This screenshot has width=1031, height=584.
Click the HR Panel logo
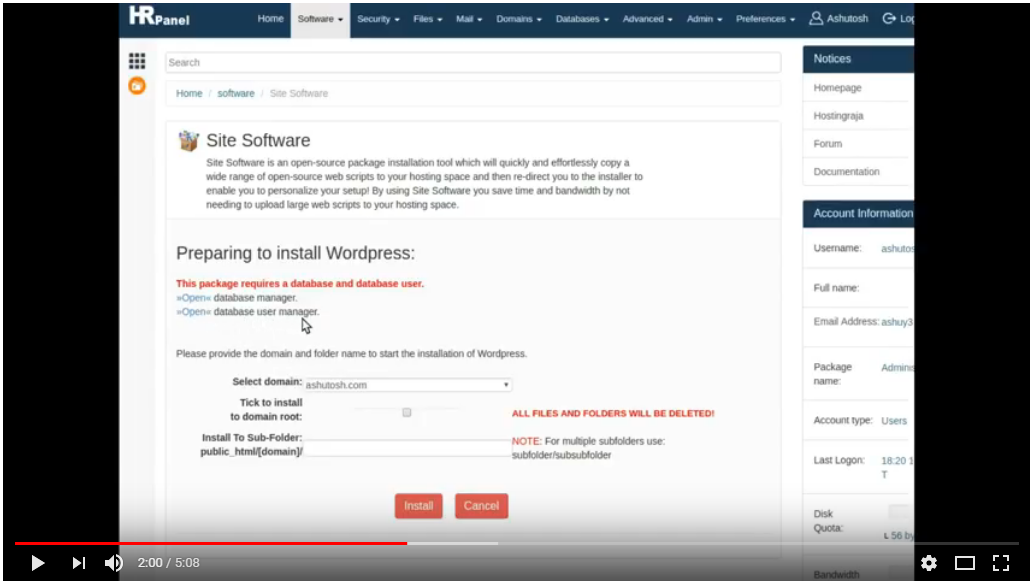click(159, 16)
